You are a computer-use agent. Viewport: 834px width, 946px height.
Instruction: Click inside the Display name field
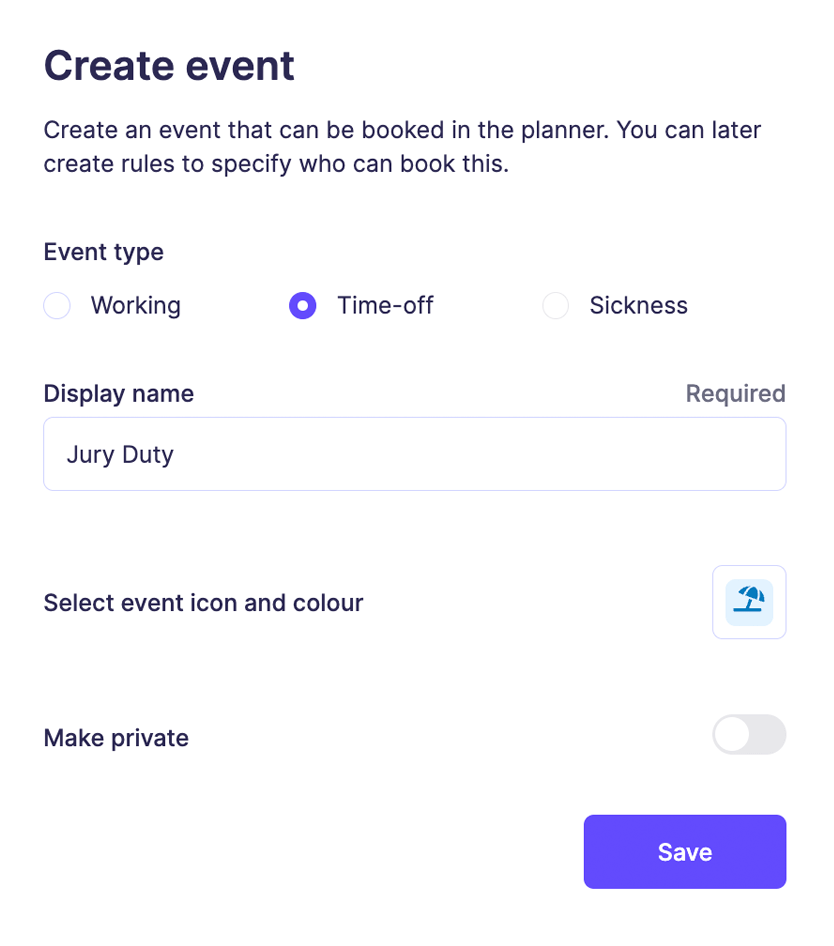coord(414,454)
